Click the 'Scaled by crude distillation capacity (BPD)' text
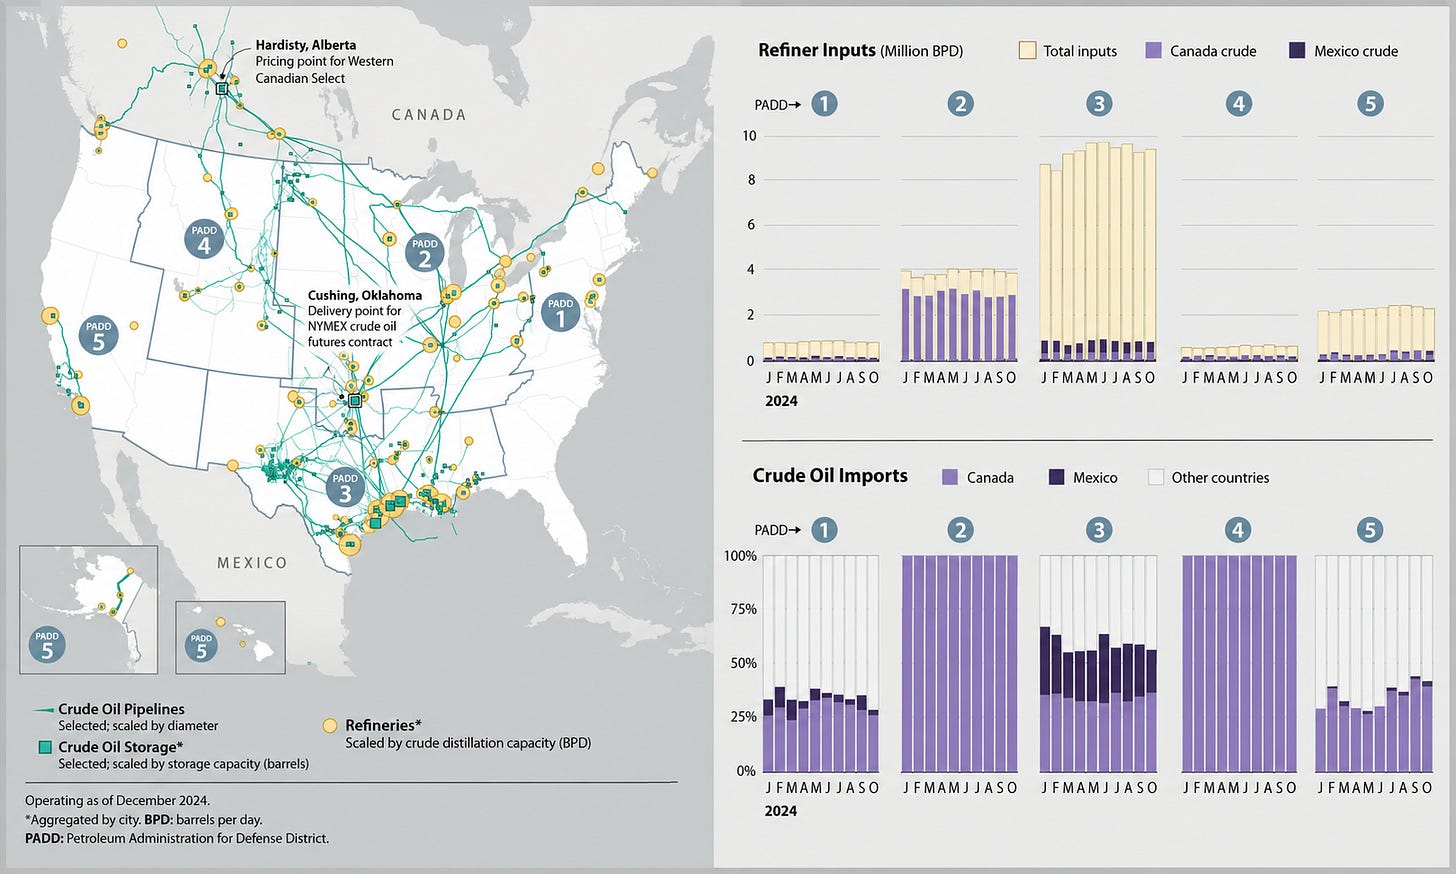This screenshot has height=874, width=1456. 468,743
